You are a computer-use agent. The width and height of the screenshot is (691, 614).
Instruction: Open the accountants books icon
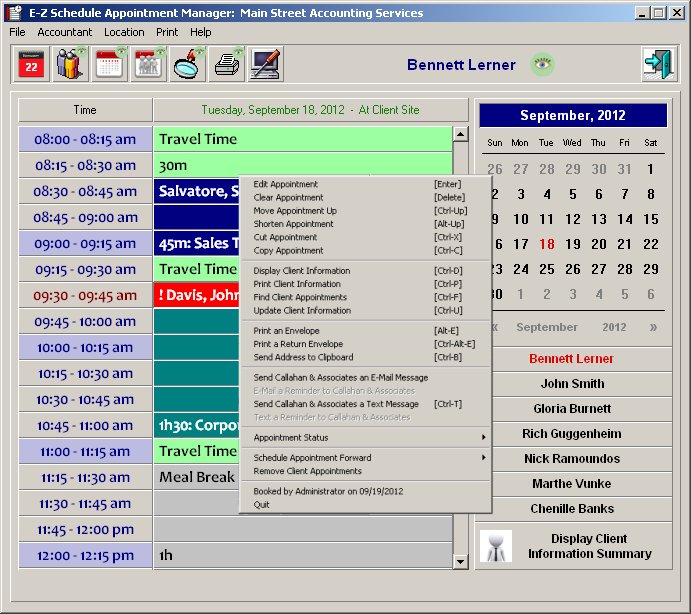(x=70, y=65)
